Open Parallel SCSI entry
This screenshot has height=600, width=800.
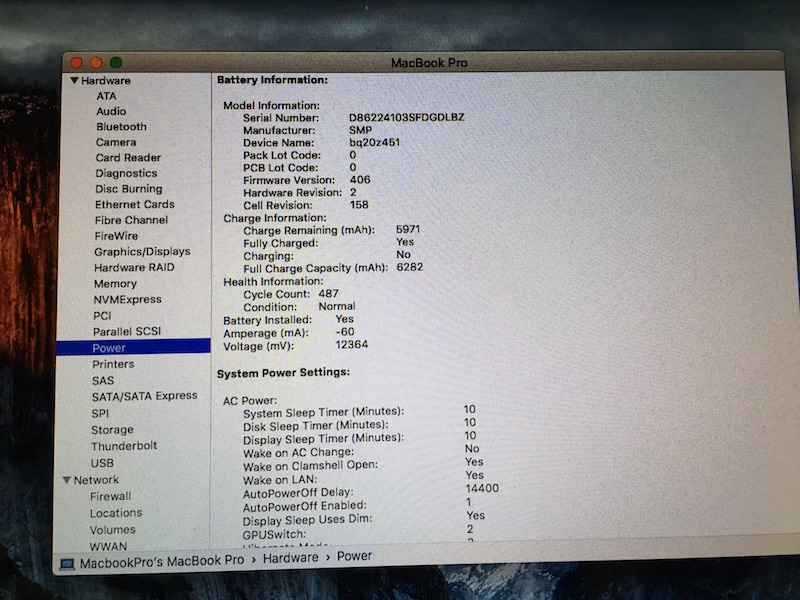[x=127, y=332]
